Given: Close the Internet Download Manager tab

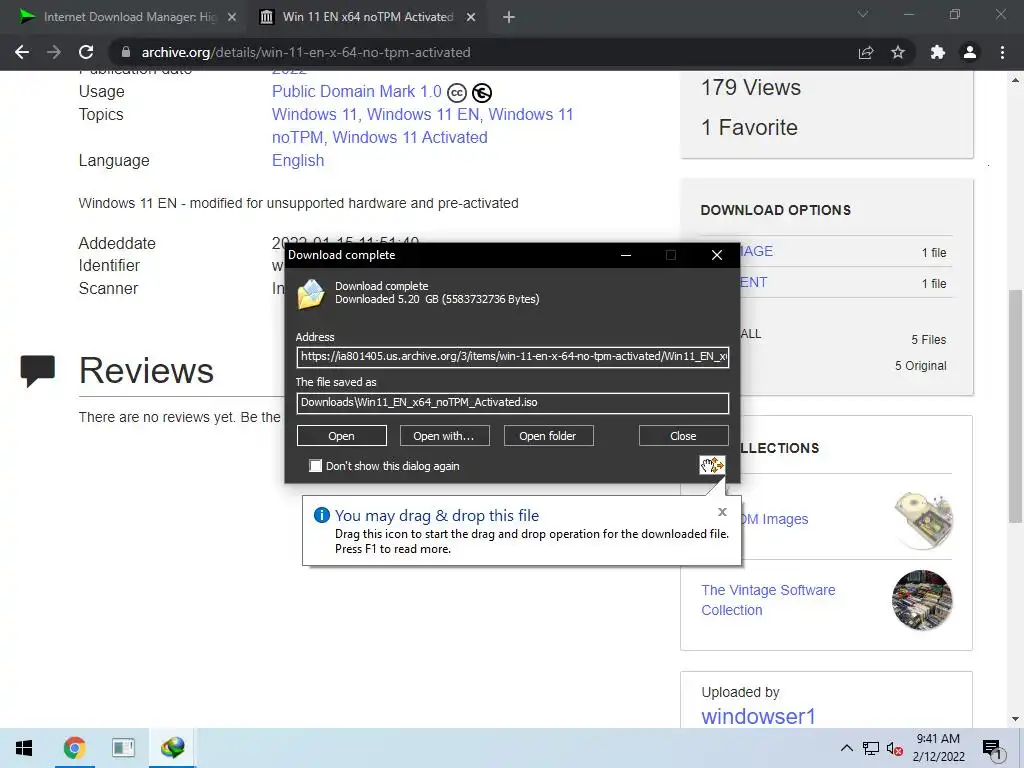Looking at the screenshot, I should click(x=232, y=18).
